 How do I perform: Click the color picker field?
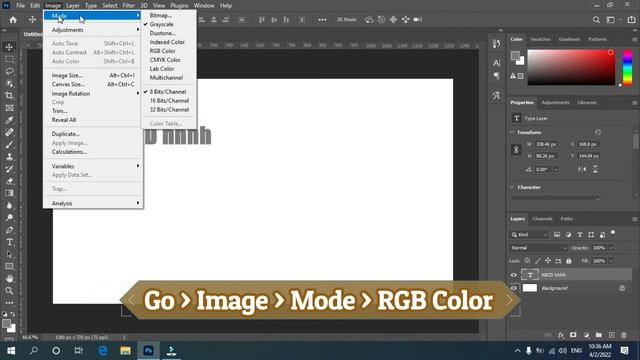pyautogui.click(x=571, y=67)
